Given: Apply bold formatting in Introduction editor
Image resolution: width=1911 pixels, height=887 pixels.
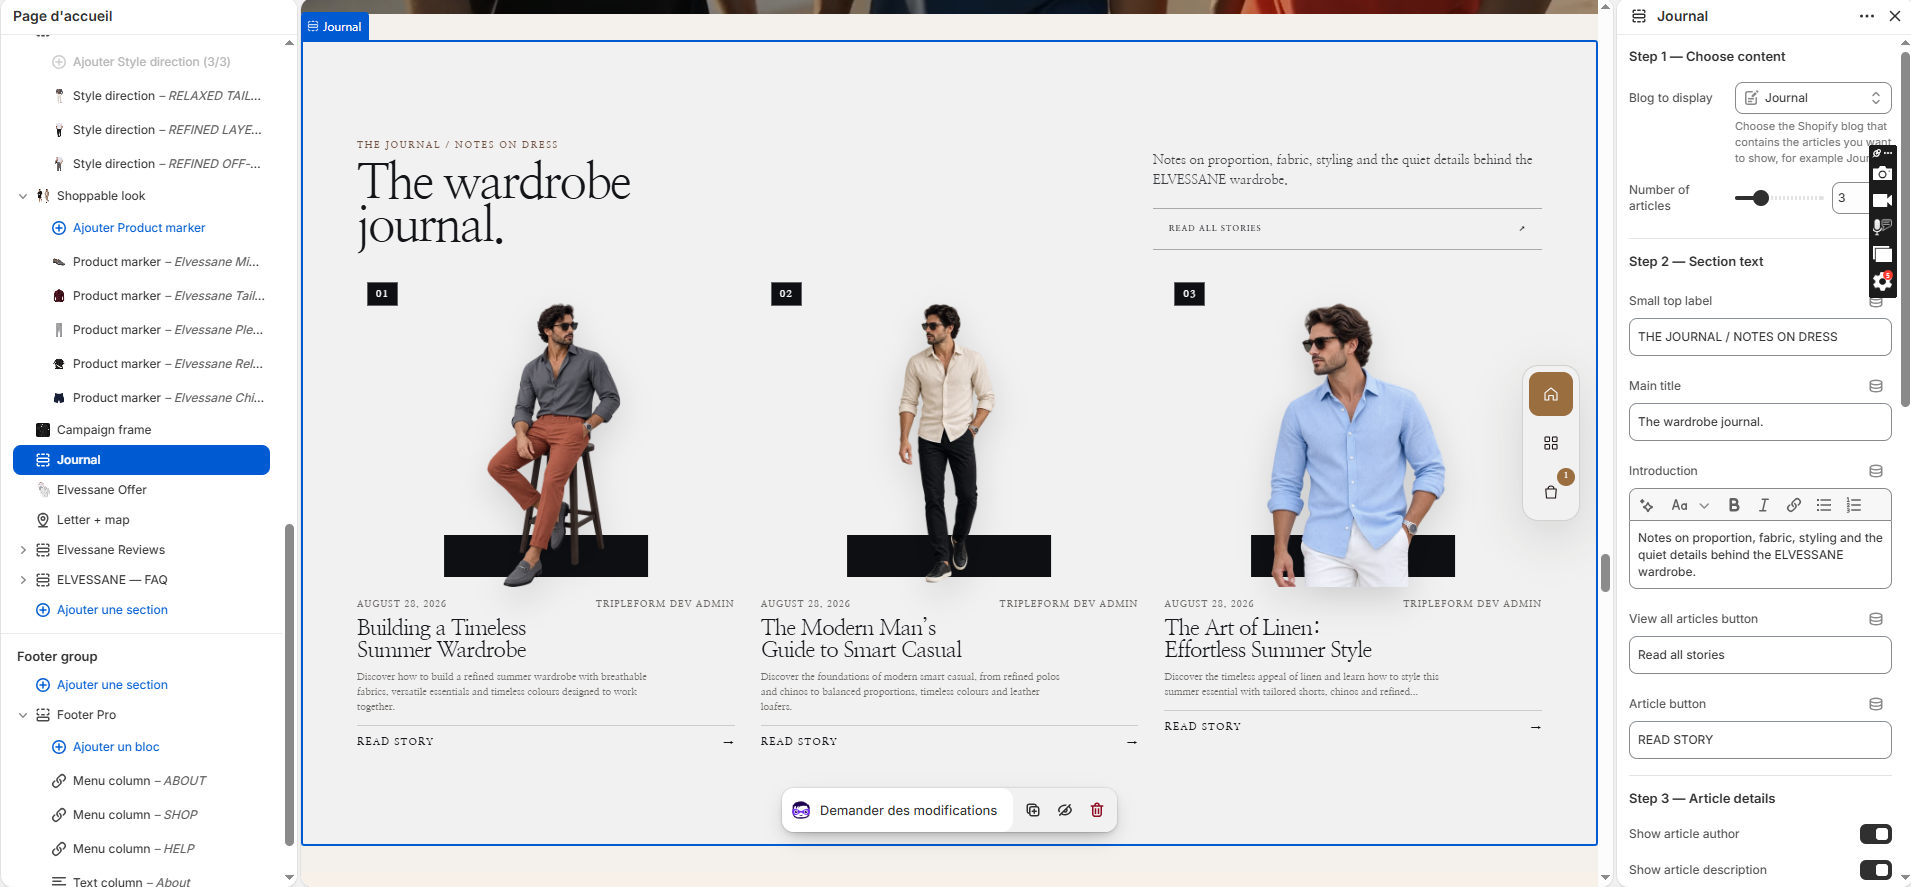Looking at the screenshot, I should (x=1734, y=505).
